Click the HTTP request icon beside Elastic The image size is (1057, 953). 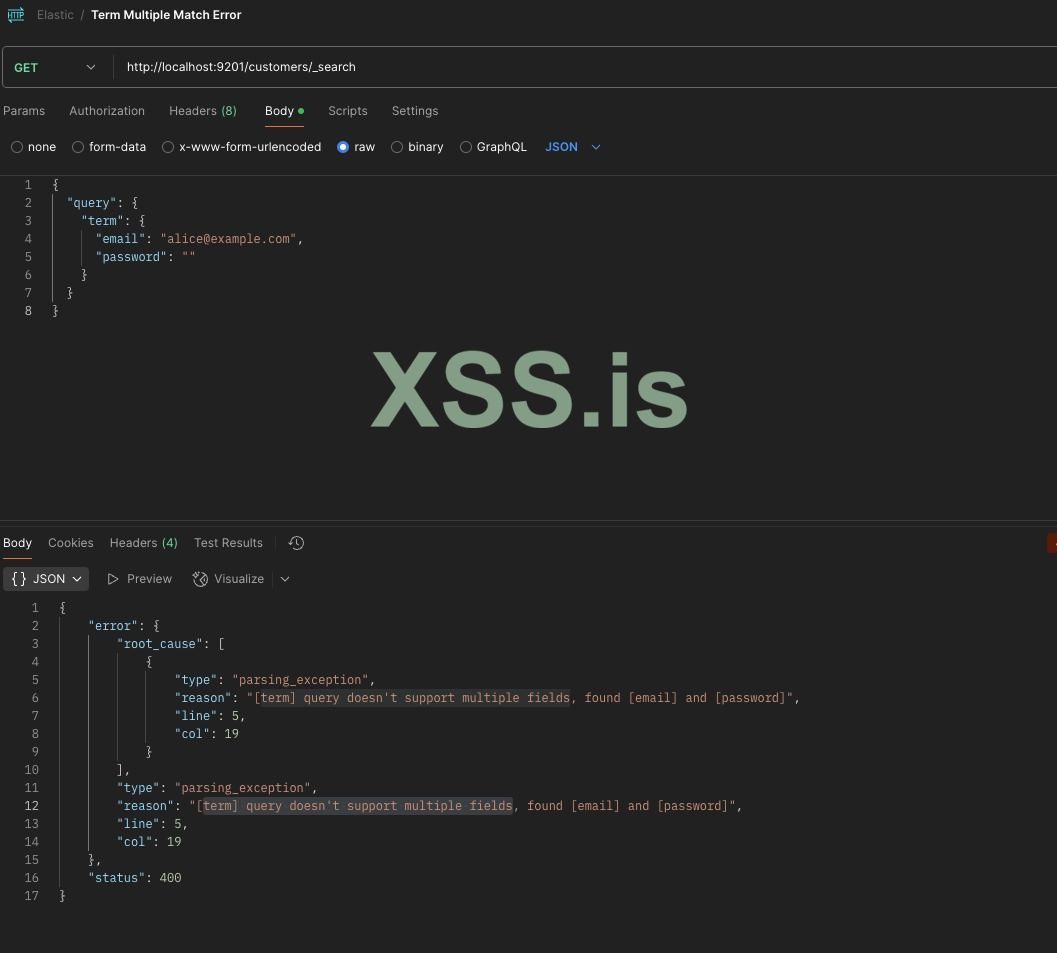[16, 14]
